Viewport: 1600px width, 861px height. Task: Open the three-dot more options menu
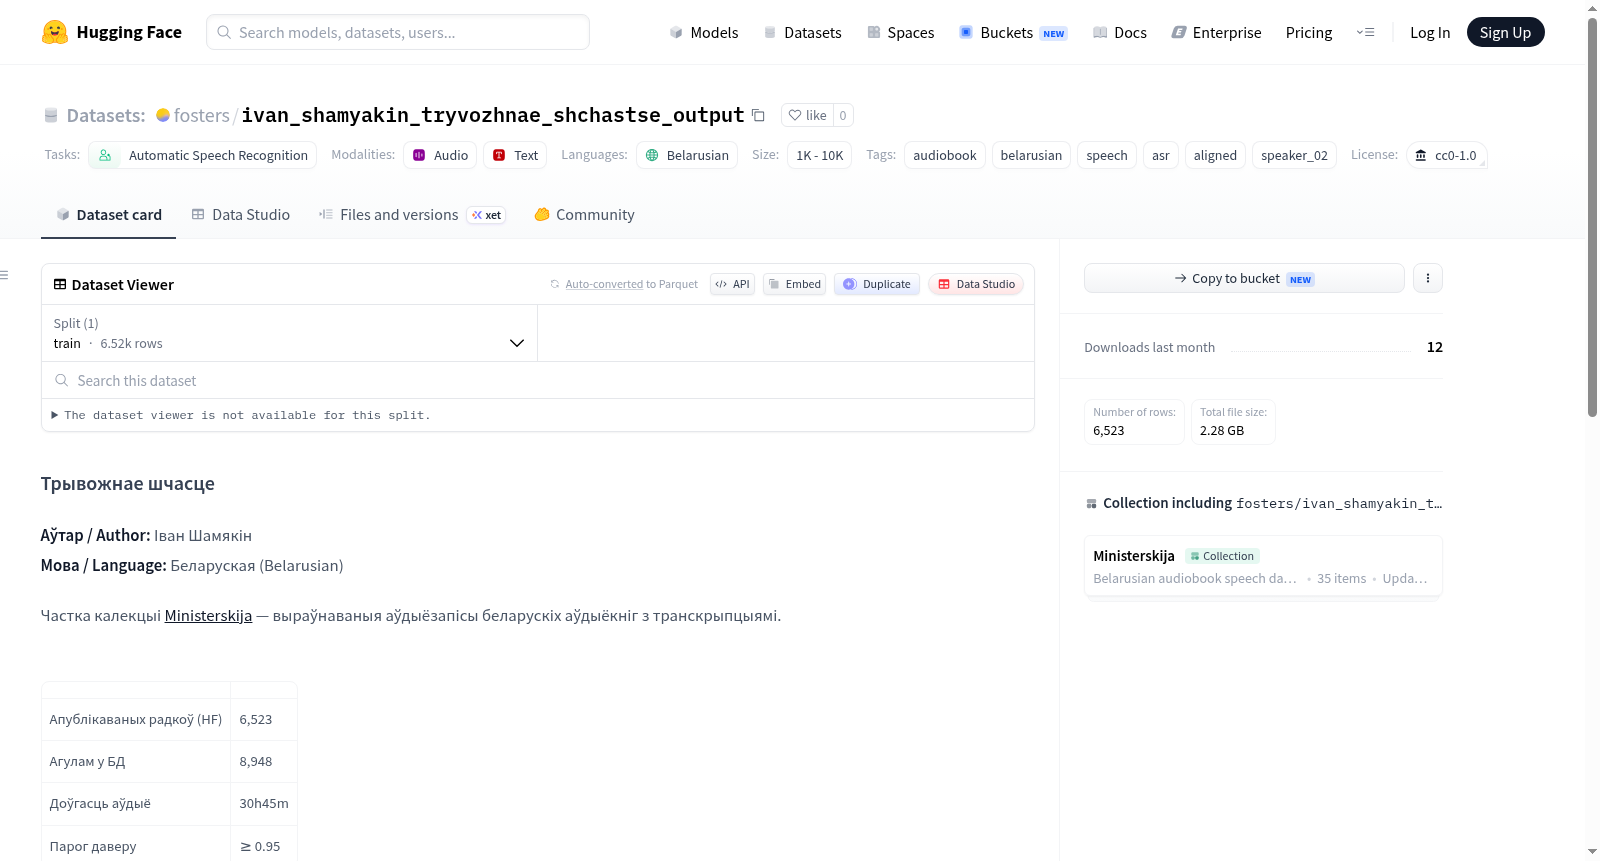tap(1428, 278)
